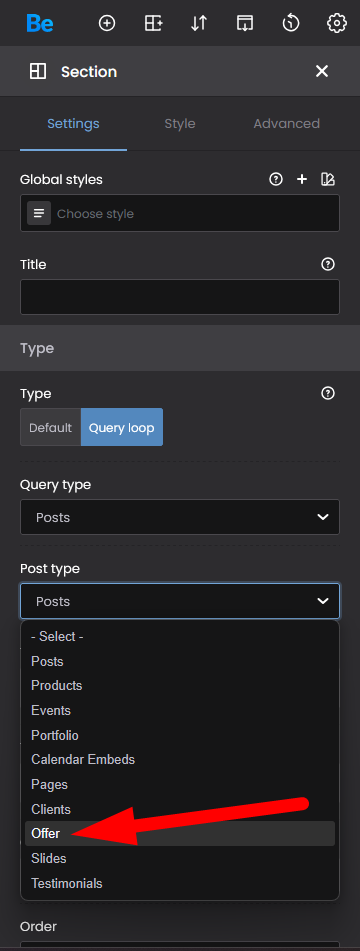
Task: Click the list icon inside Choose style
Action: pyautogui.click(x=39, y=213)
